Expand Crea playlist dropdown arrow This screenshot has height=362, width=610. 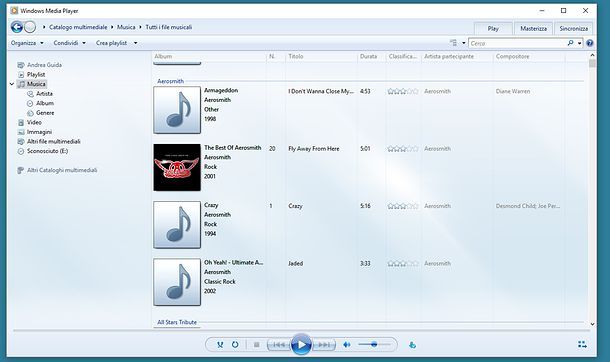coord(135,43)
